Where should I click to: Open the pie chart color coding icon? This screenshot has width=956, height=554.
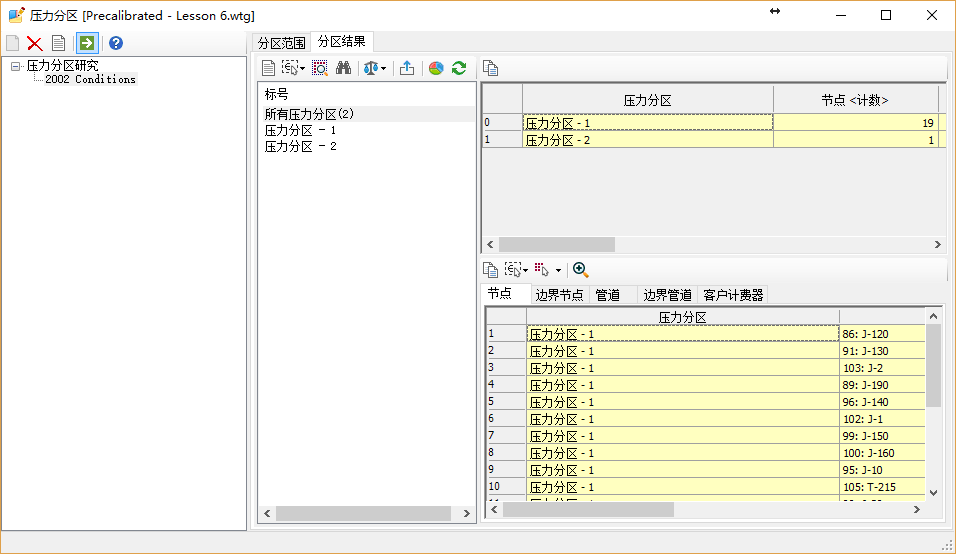(436, 68)
